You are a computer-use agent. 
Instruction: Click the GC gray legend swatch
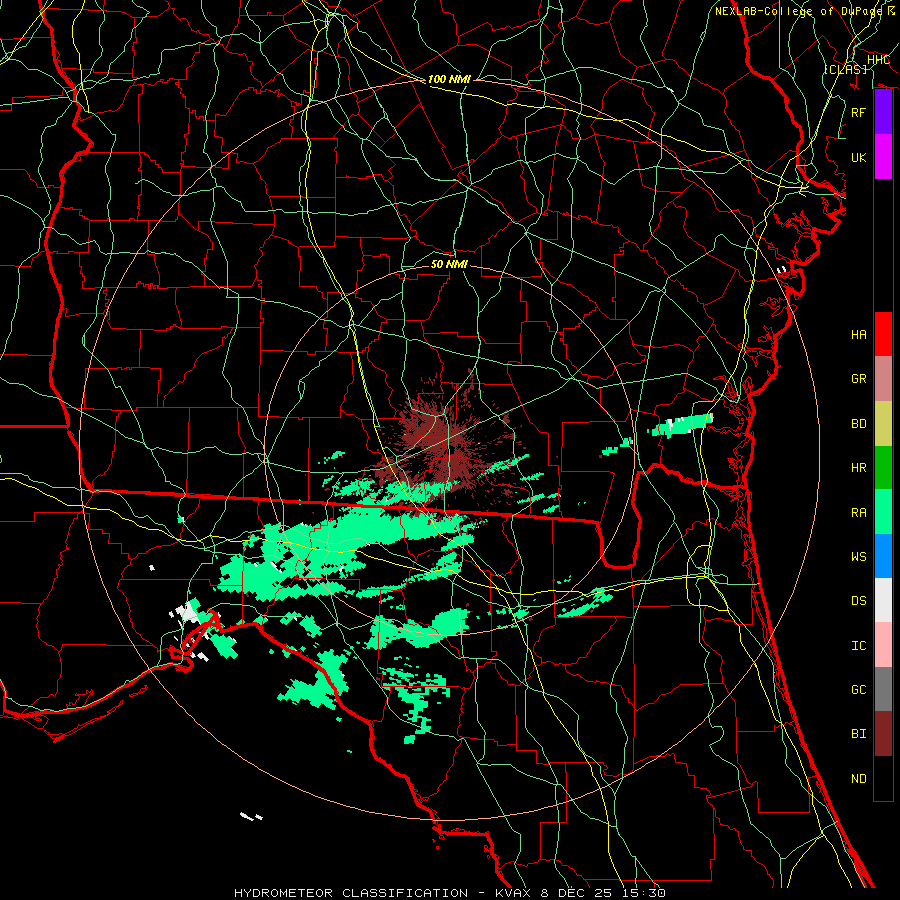[883, 689]
